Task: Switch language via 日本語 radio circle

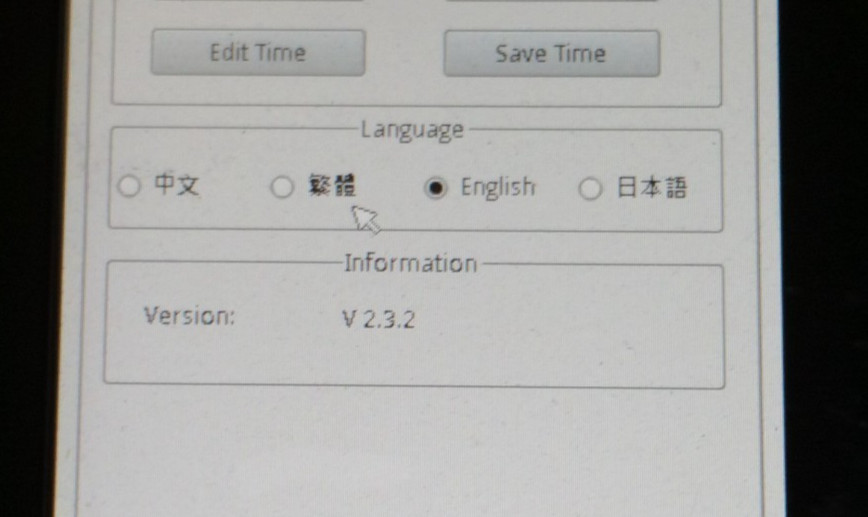Action: click(590, 188)
